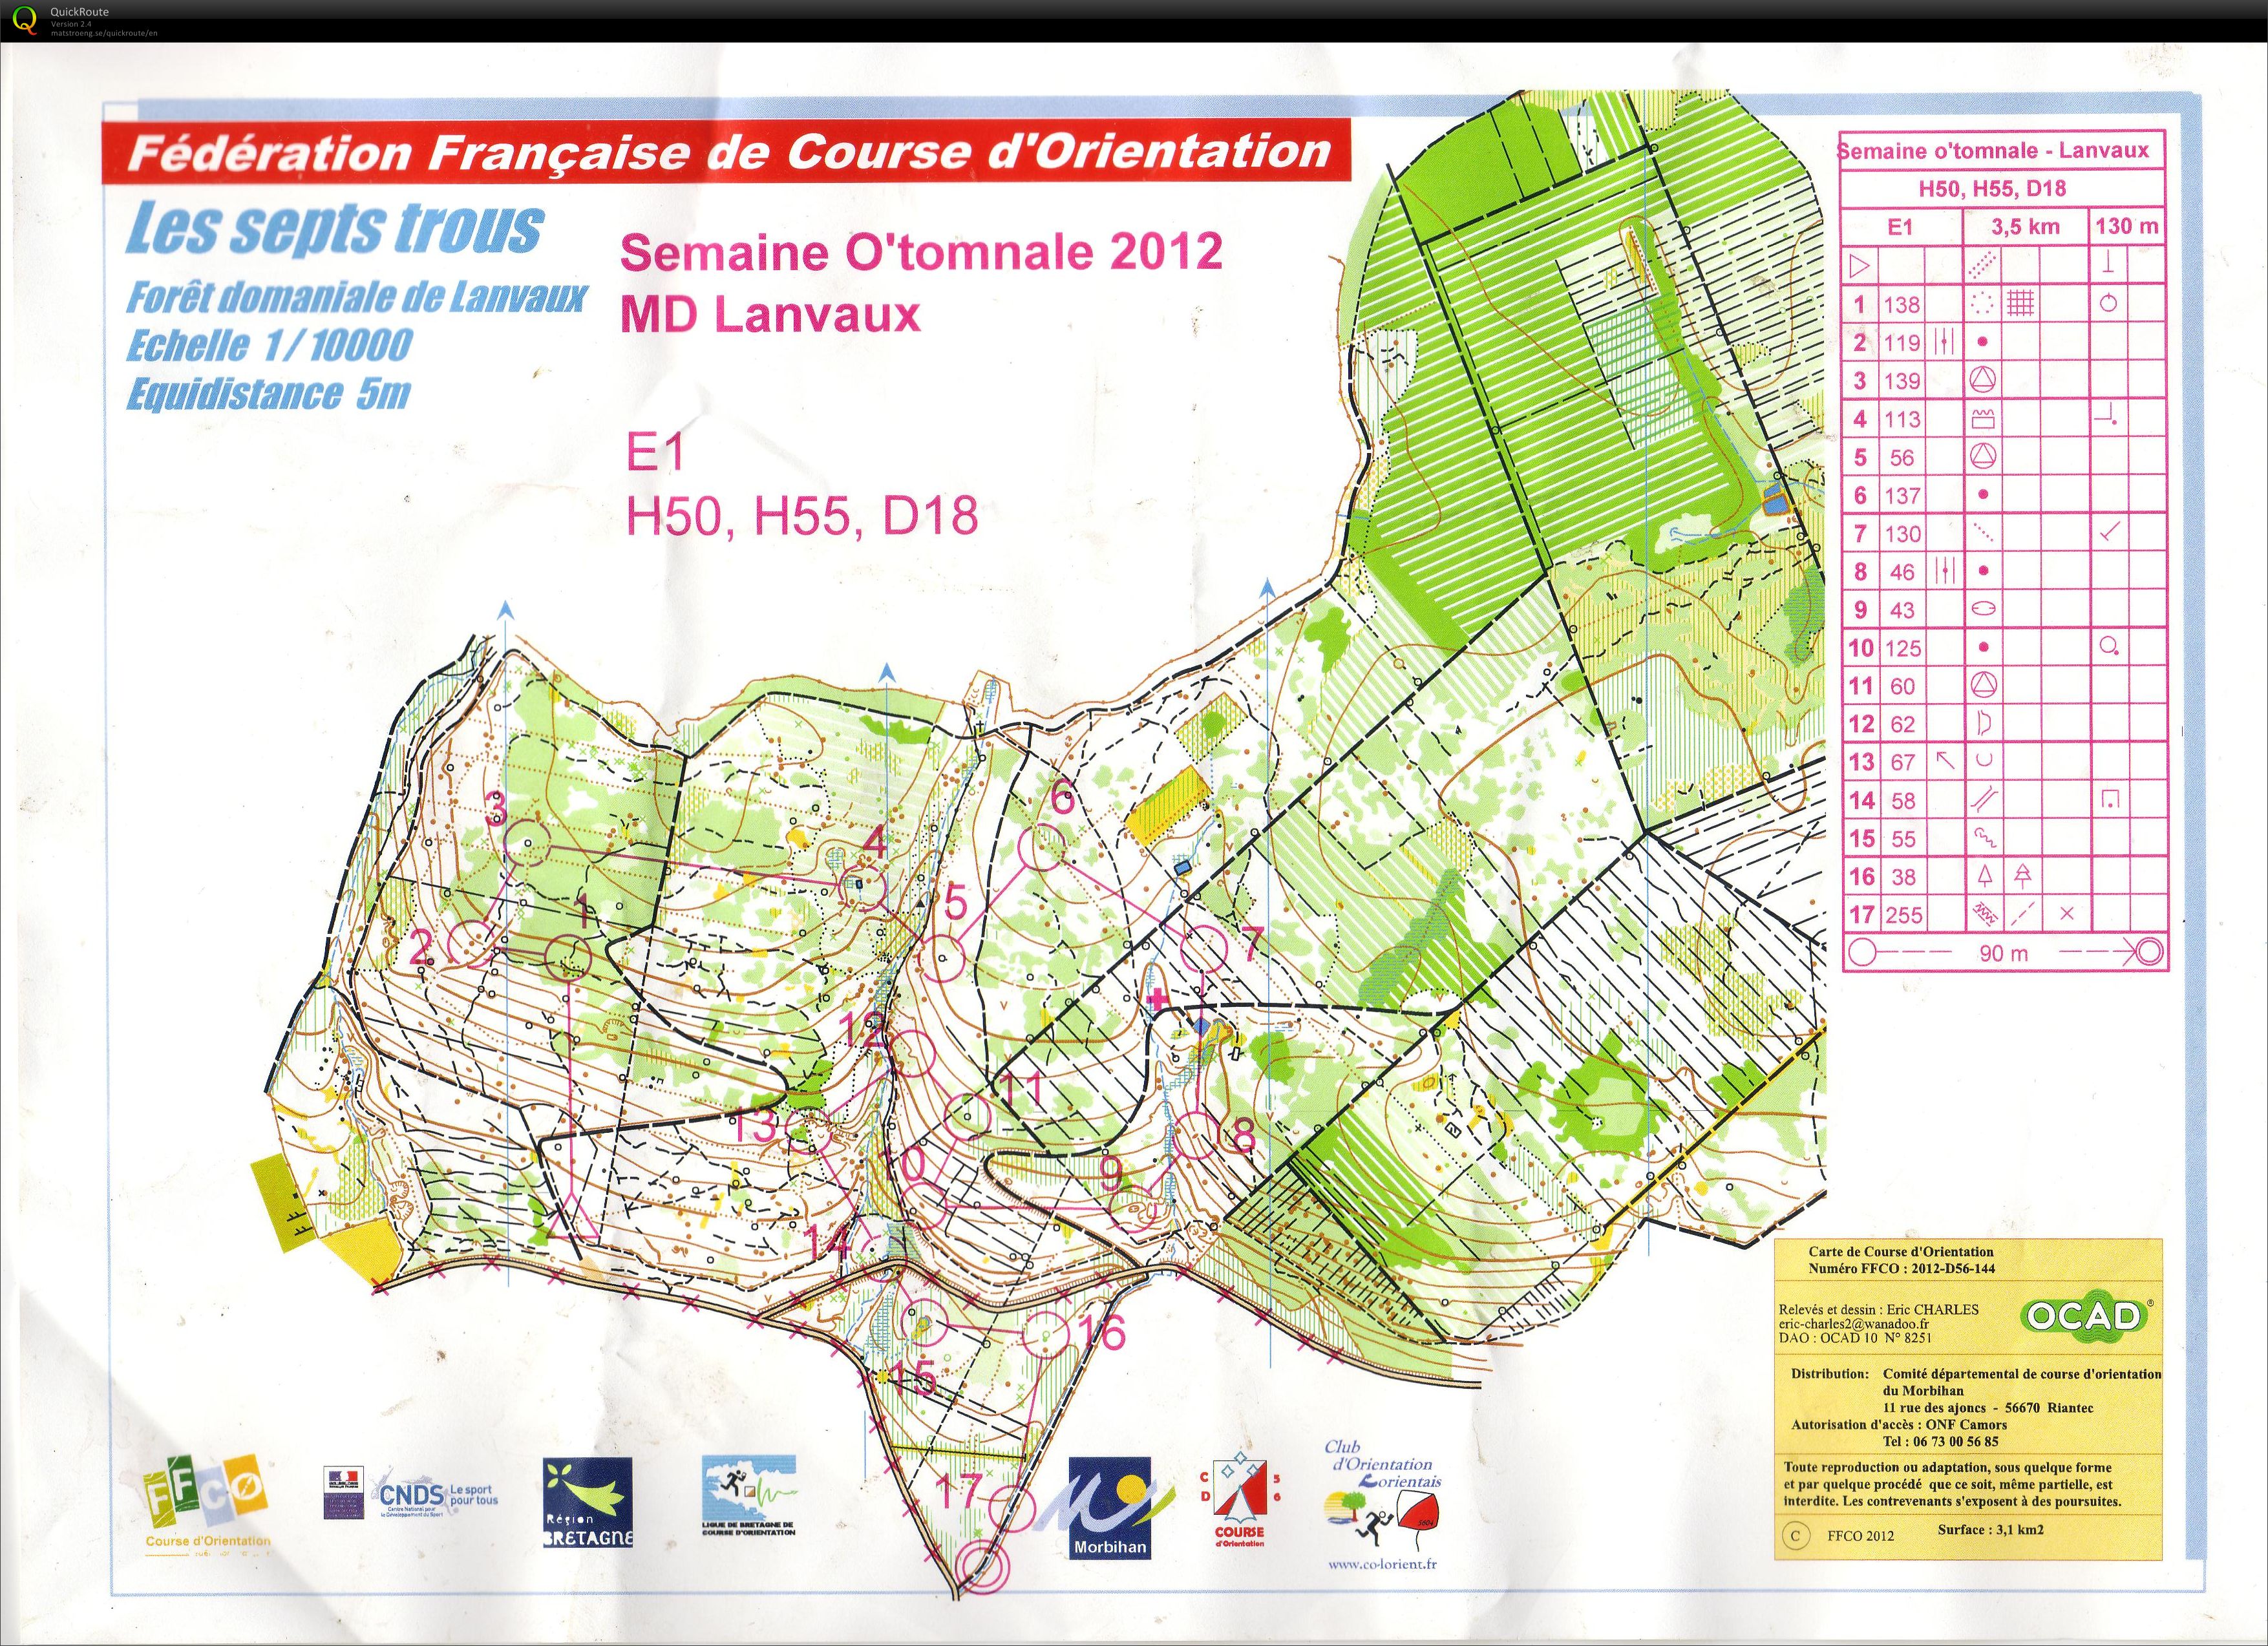Click 'Semaine o'tomnale - Lanvaux' table header
The image size is (2268, 1646).
1993,151
